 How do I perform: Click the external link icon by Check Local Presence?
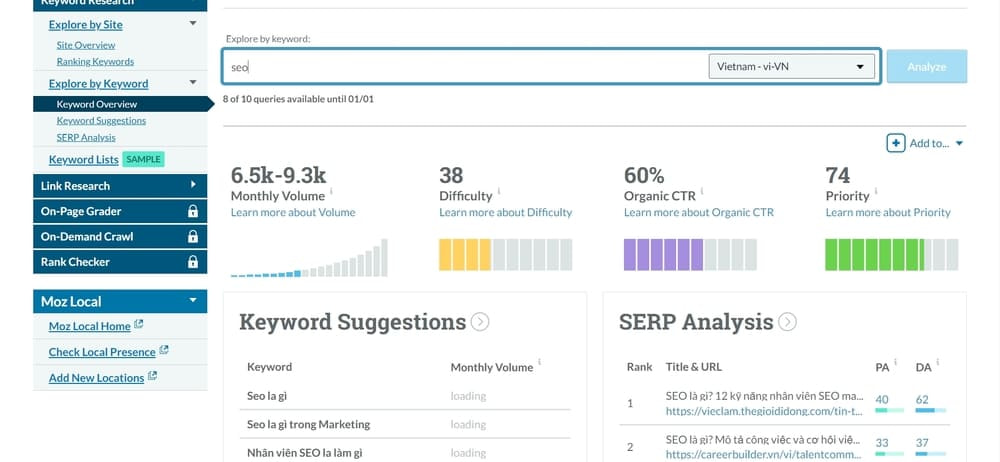[x=163, y=350]
